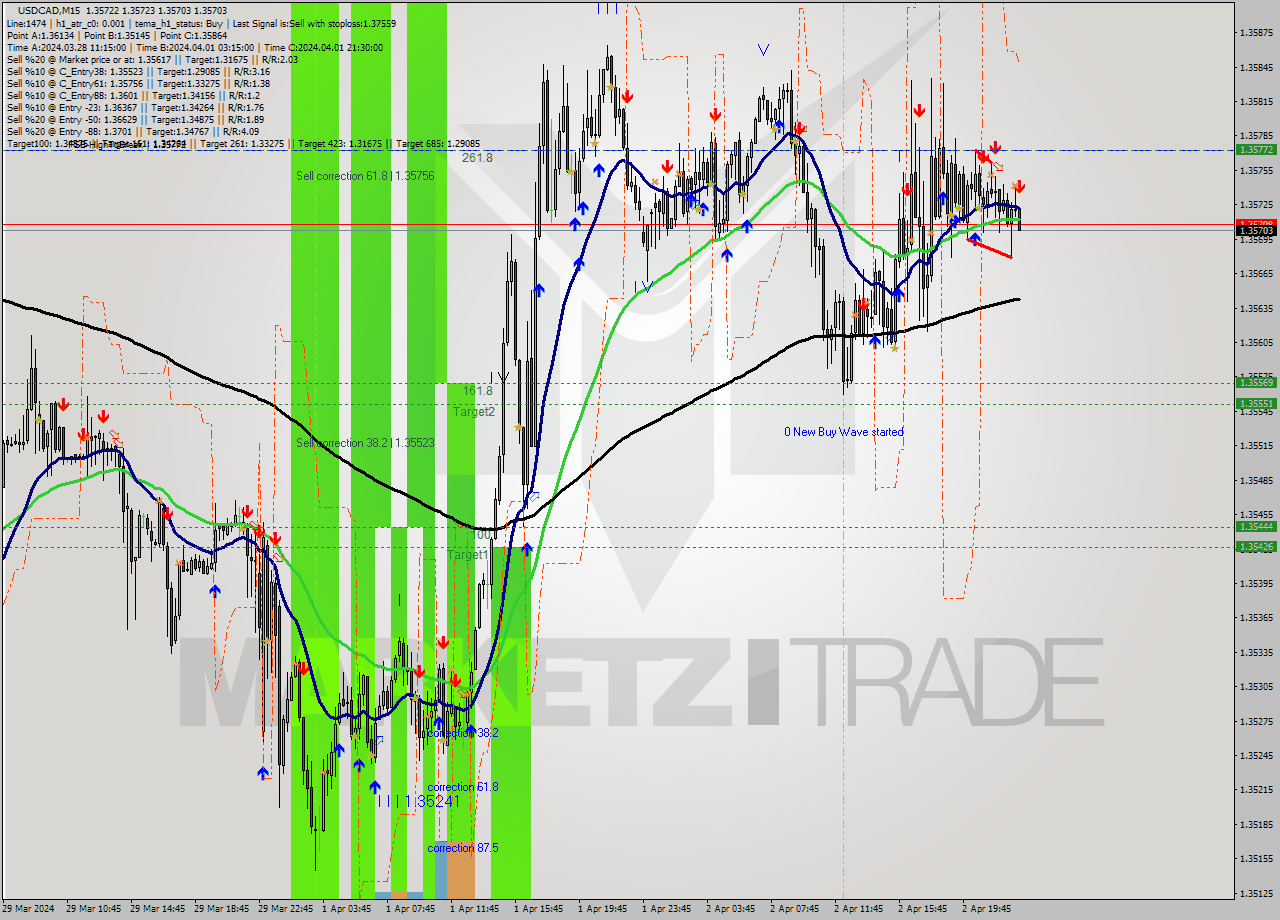
Task: Click the '0 New Buy Wave started' label
Action: [844, 432]
